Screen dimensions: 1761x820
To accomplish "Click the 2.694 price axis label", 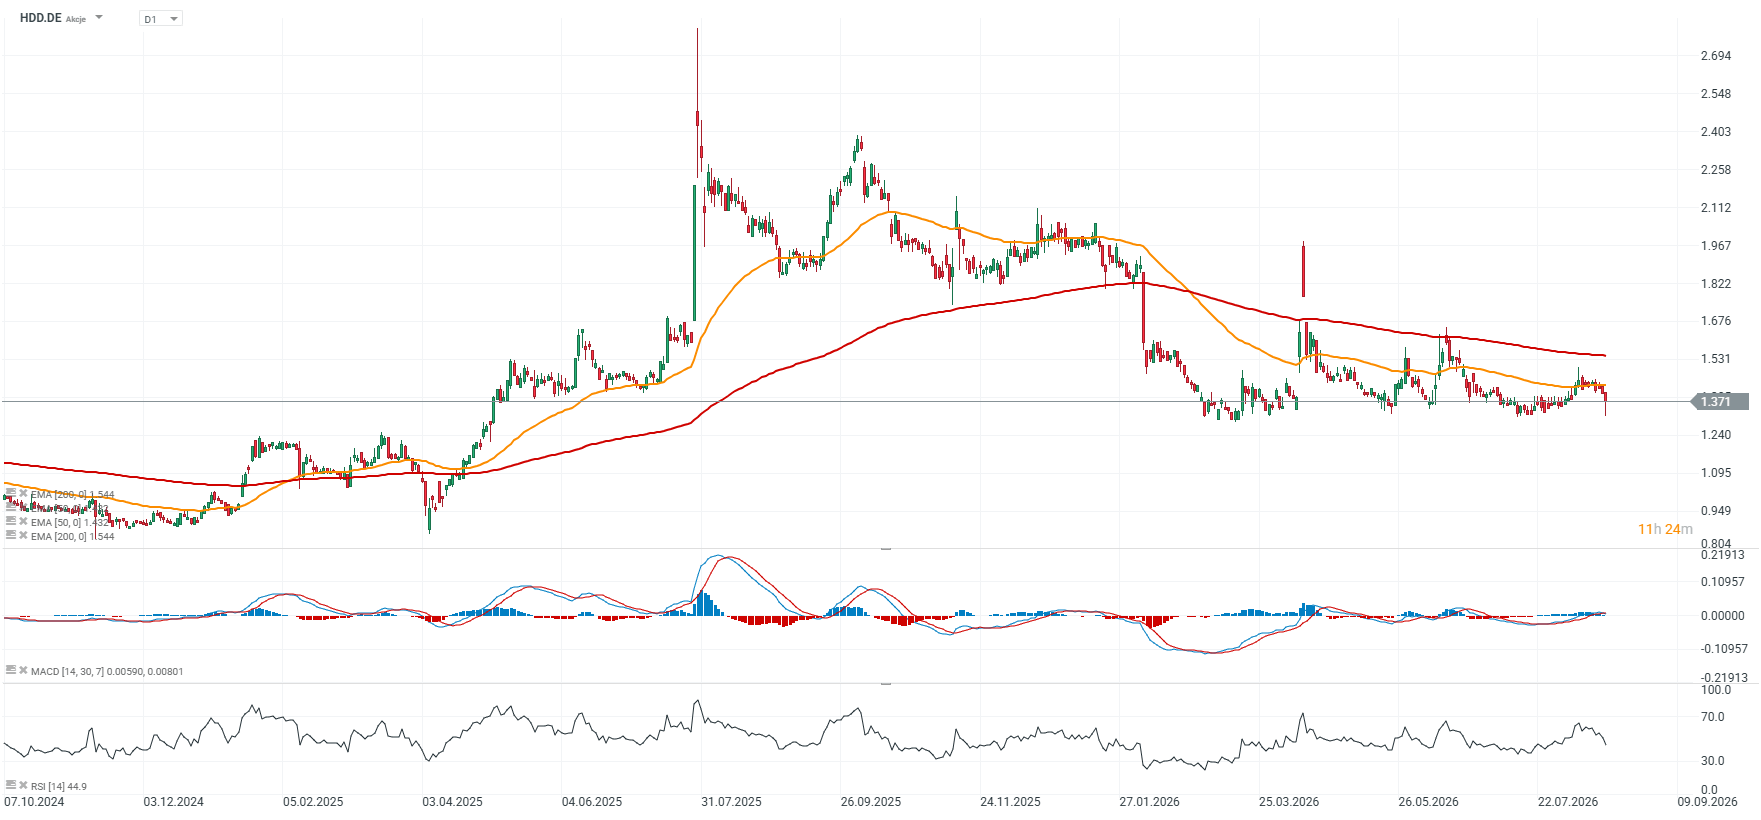I will (x=1716, y=56).
